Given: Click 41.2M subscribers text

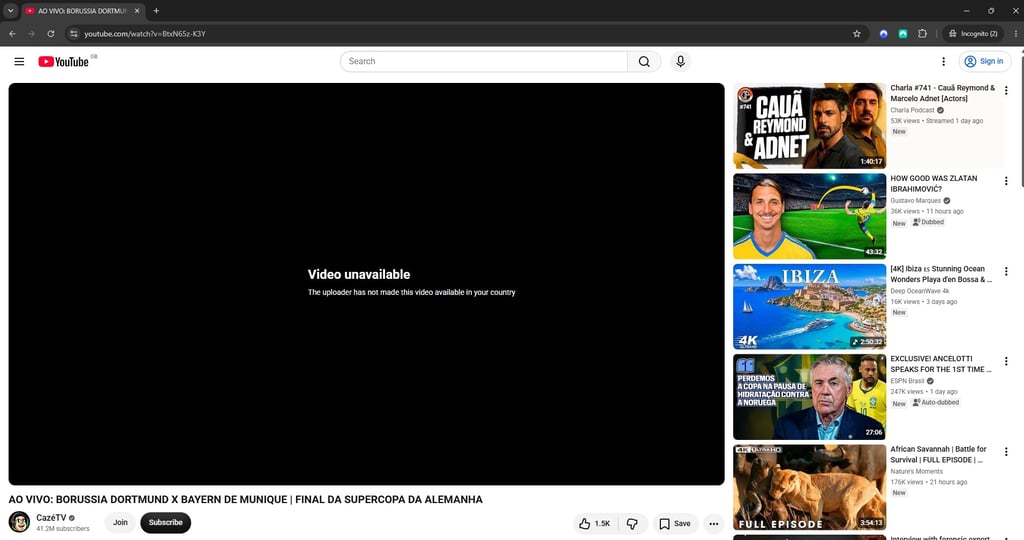Looking at the screenshot, I should (x=63, y=529).
